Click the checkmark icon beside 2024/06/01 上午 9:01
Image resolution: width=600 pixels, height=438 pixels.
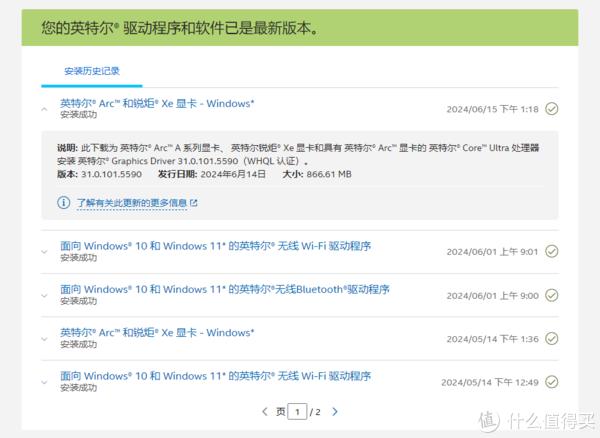click(x=551, y=252)
